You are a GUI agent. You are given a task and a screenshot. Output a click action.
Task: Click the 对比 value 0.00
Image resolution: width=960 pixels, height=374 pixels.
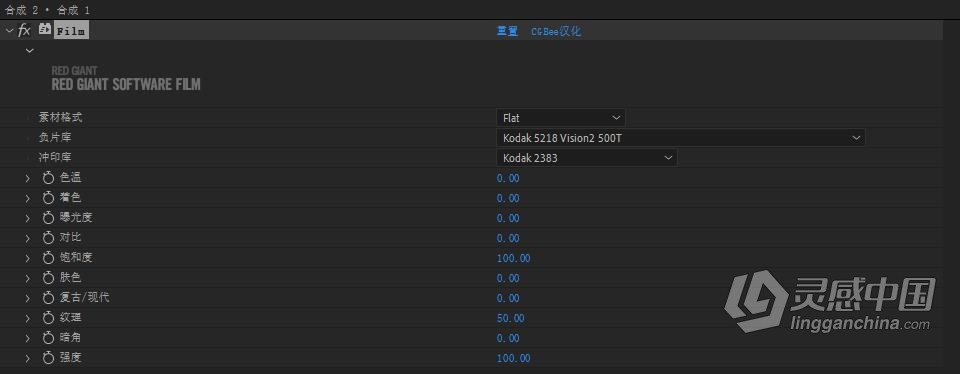508,238
